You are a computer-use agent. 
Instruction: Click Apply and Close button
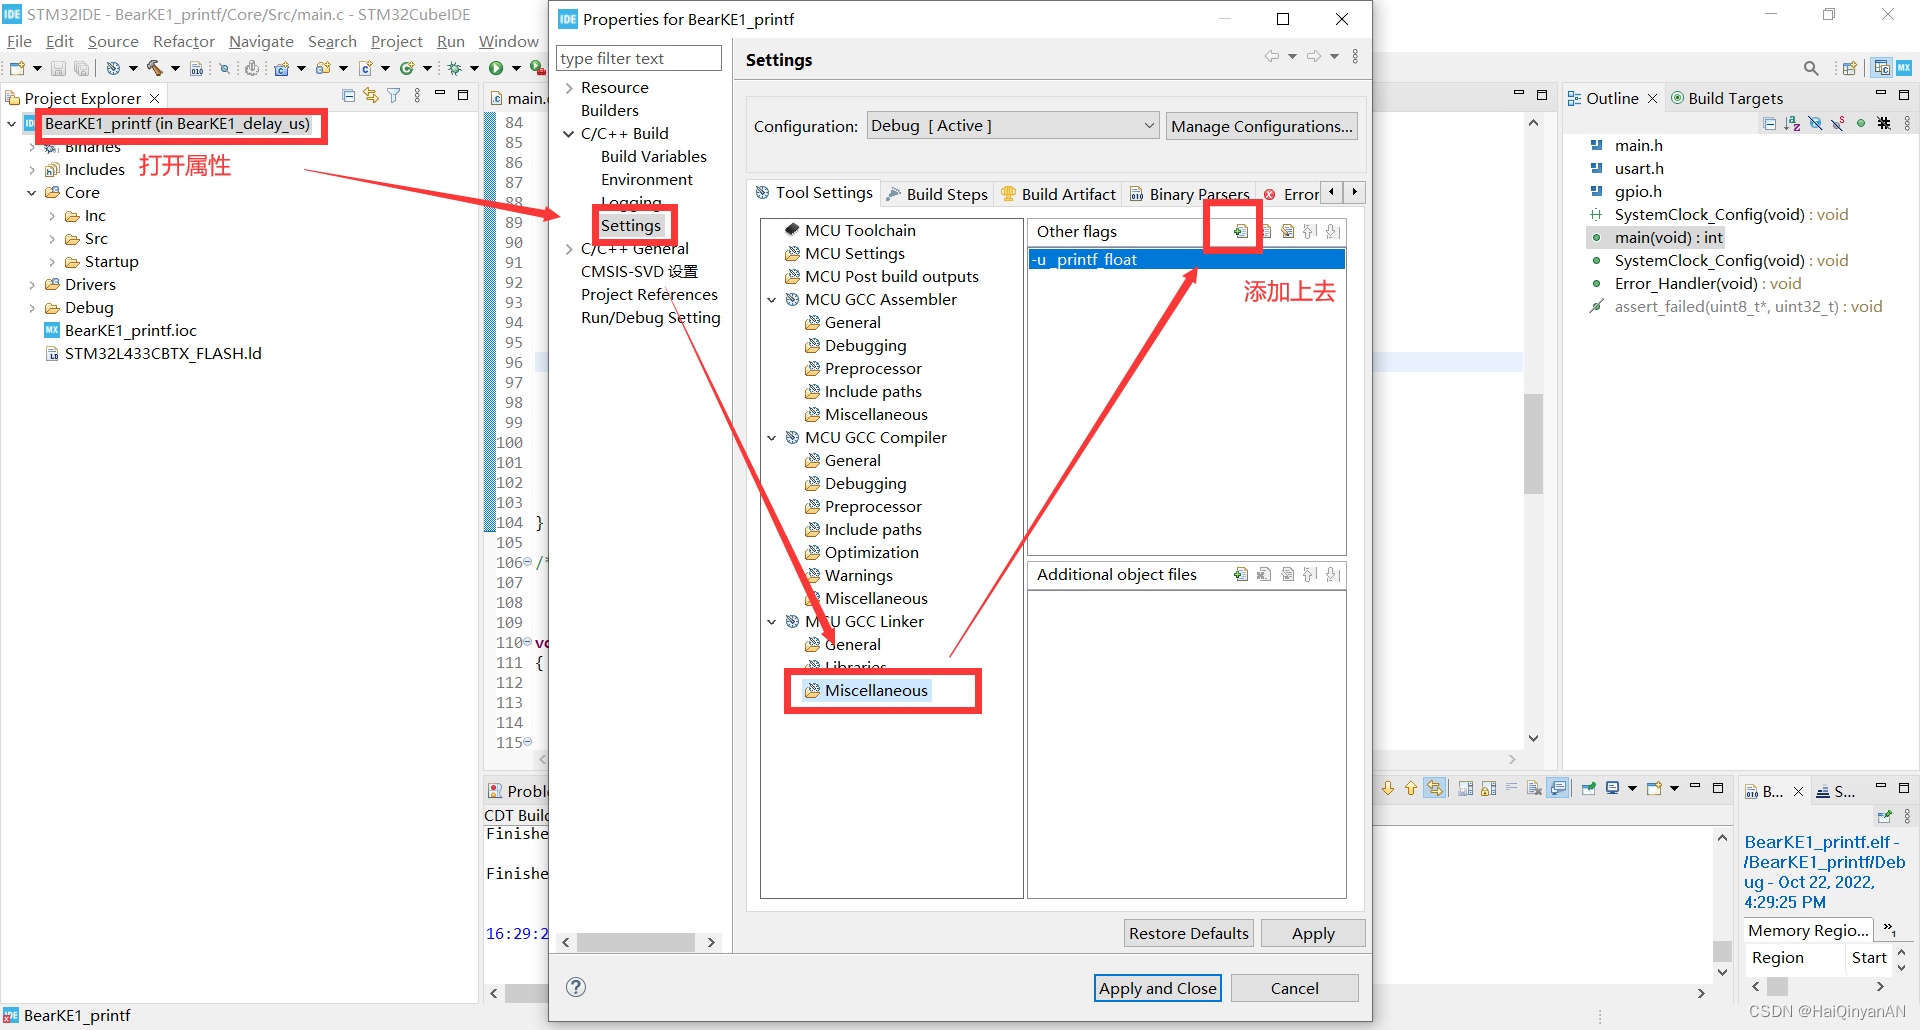[1157, 988]
